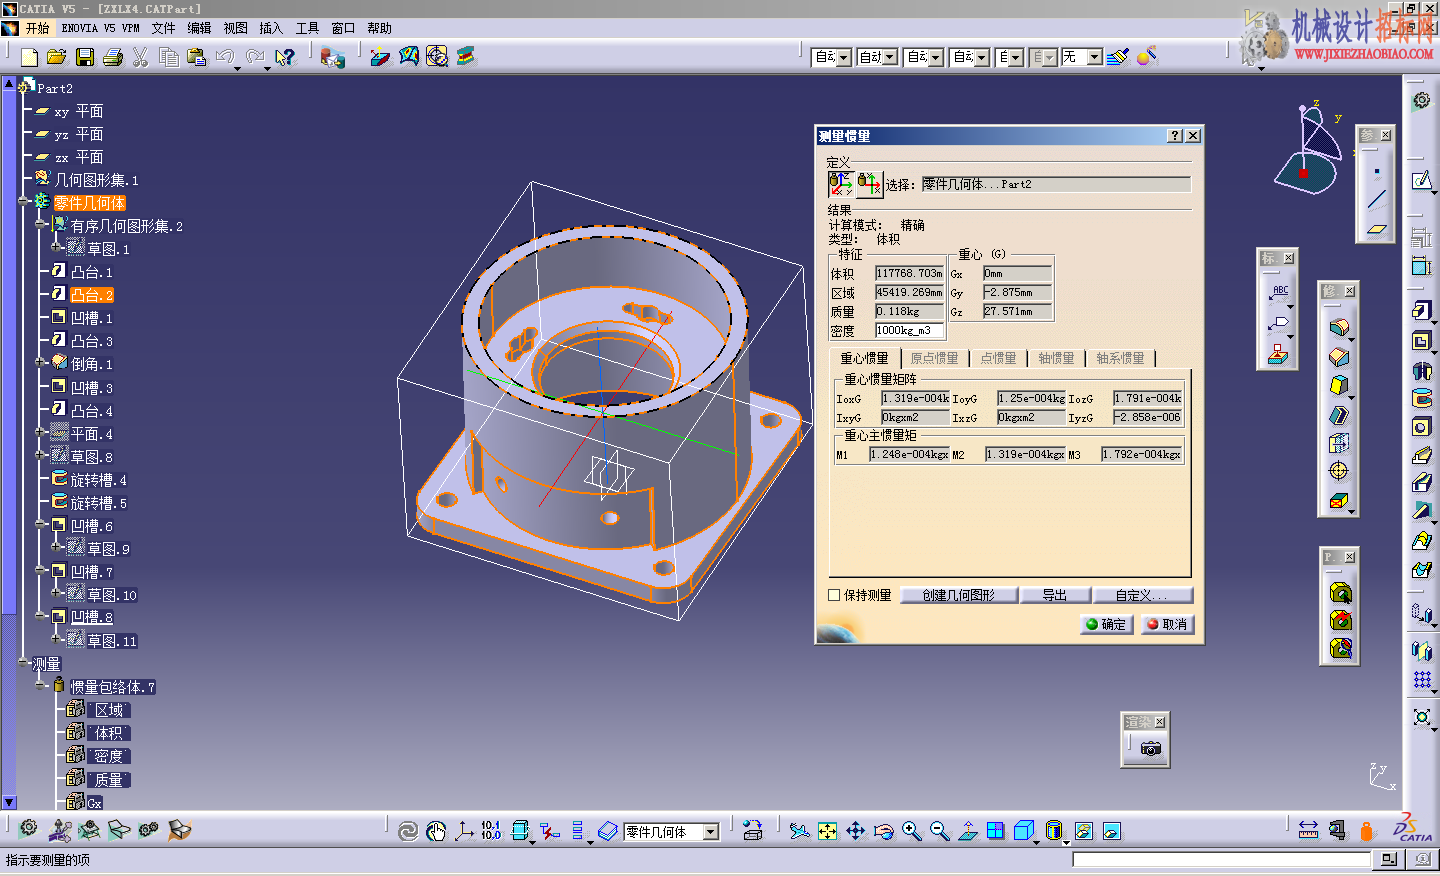Click the 取消 (Cancel) button
The width and height of the screenshot is (1440, 876).
click(1166, 624)
